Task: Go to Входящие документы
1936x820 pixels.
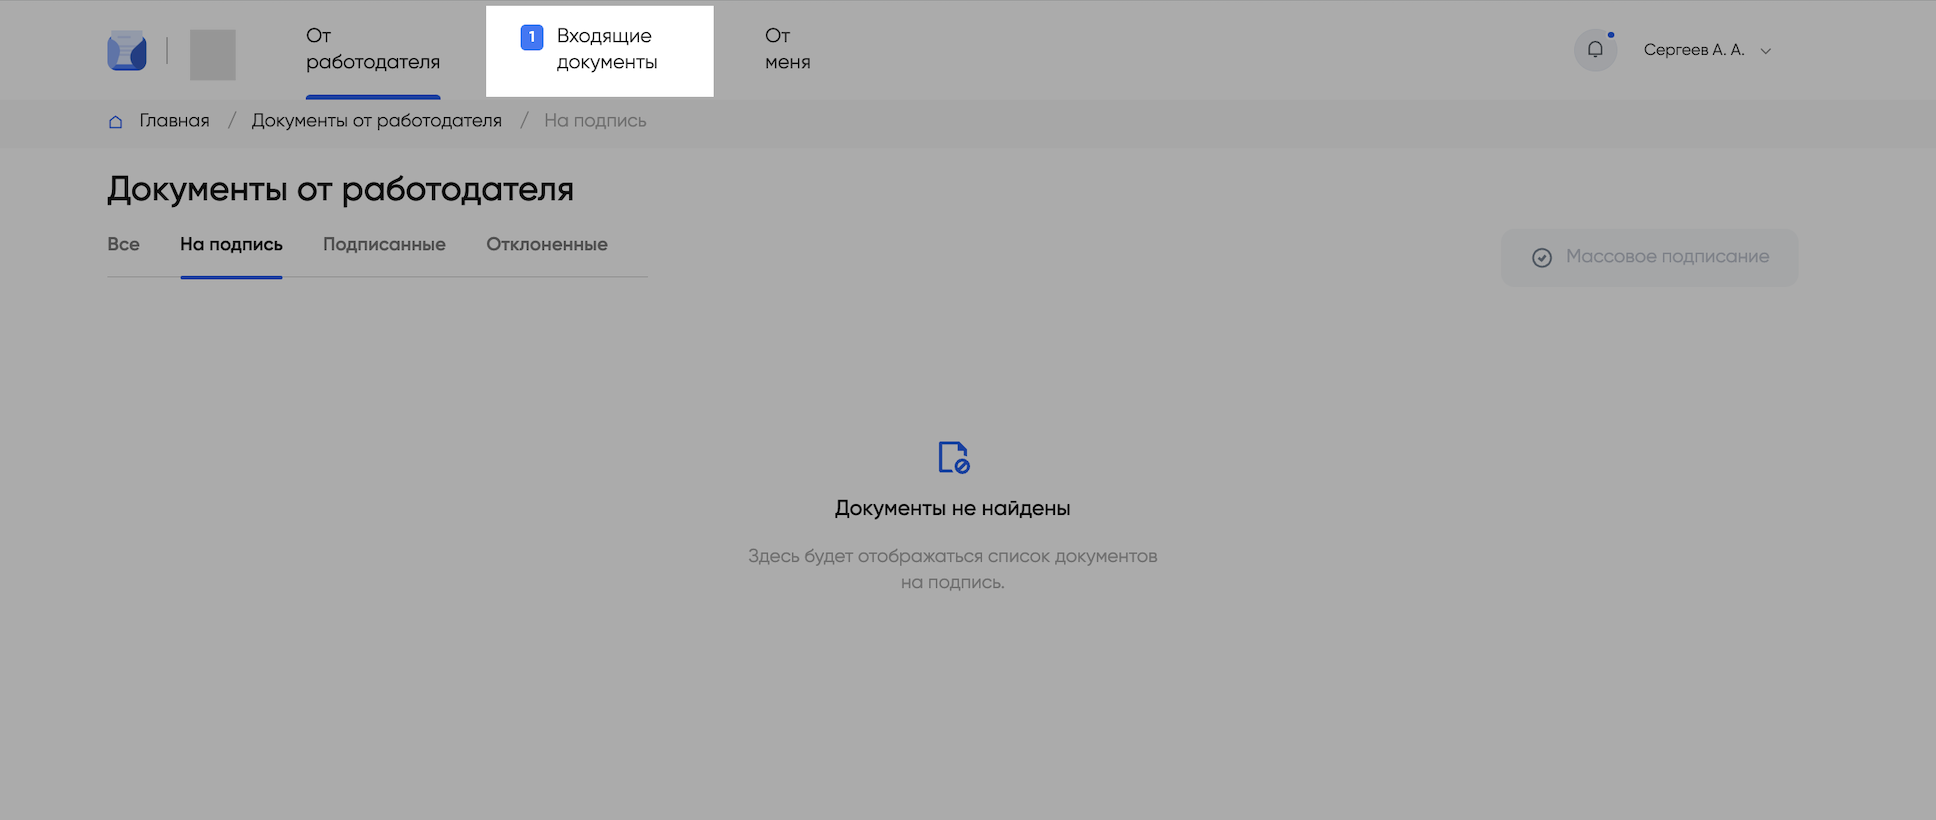Action: click(x=606, y=49)
